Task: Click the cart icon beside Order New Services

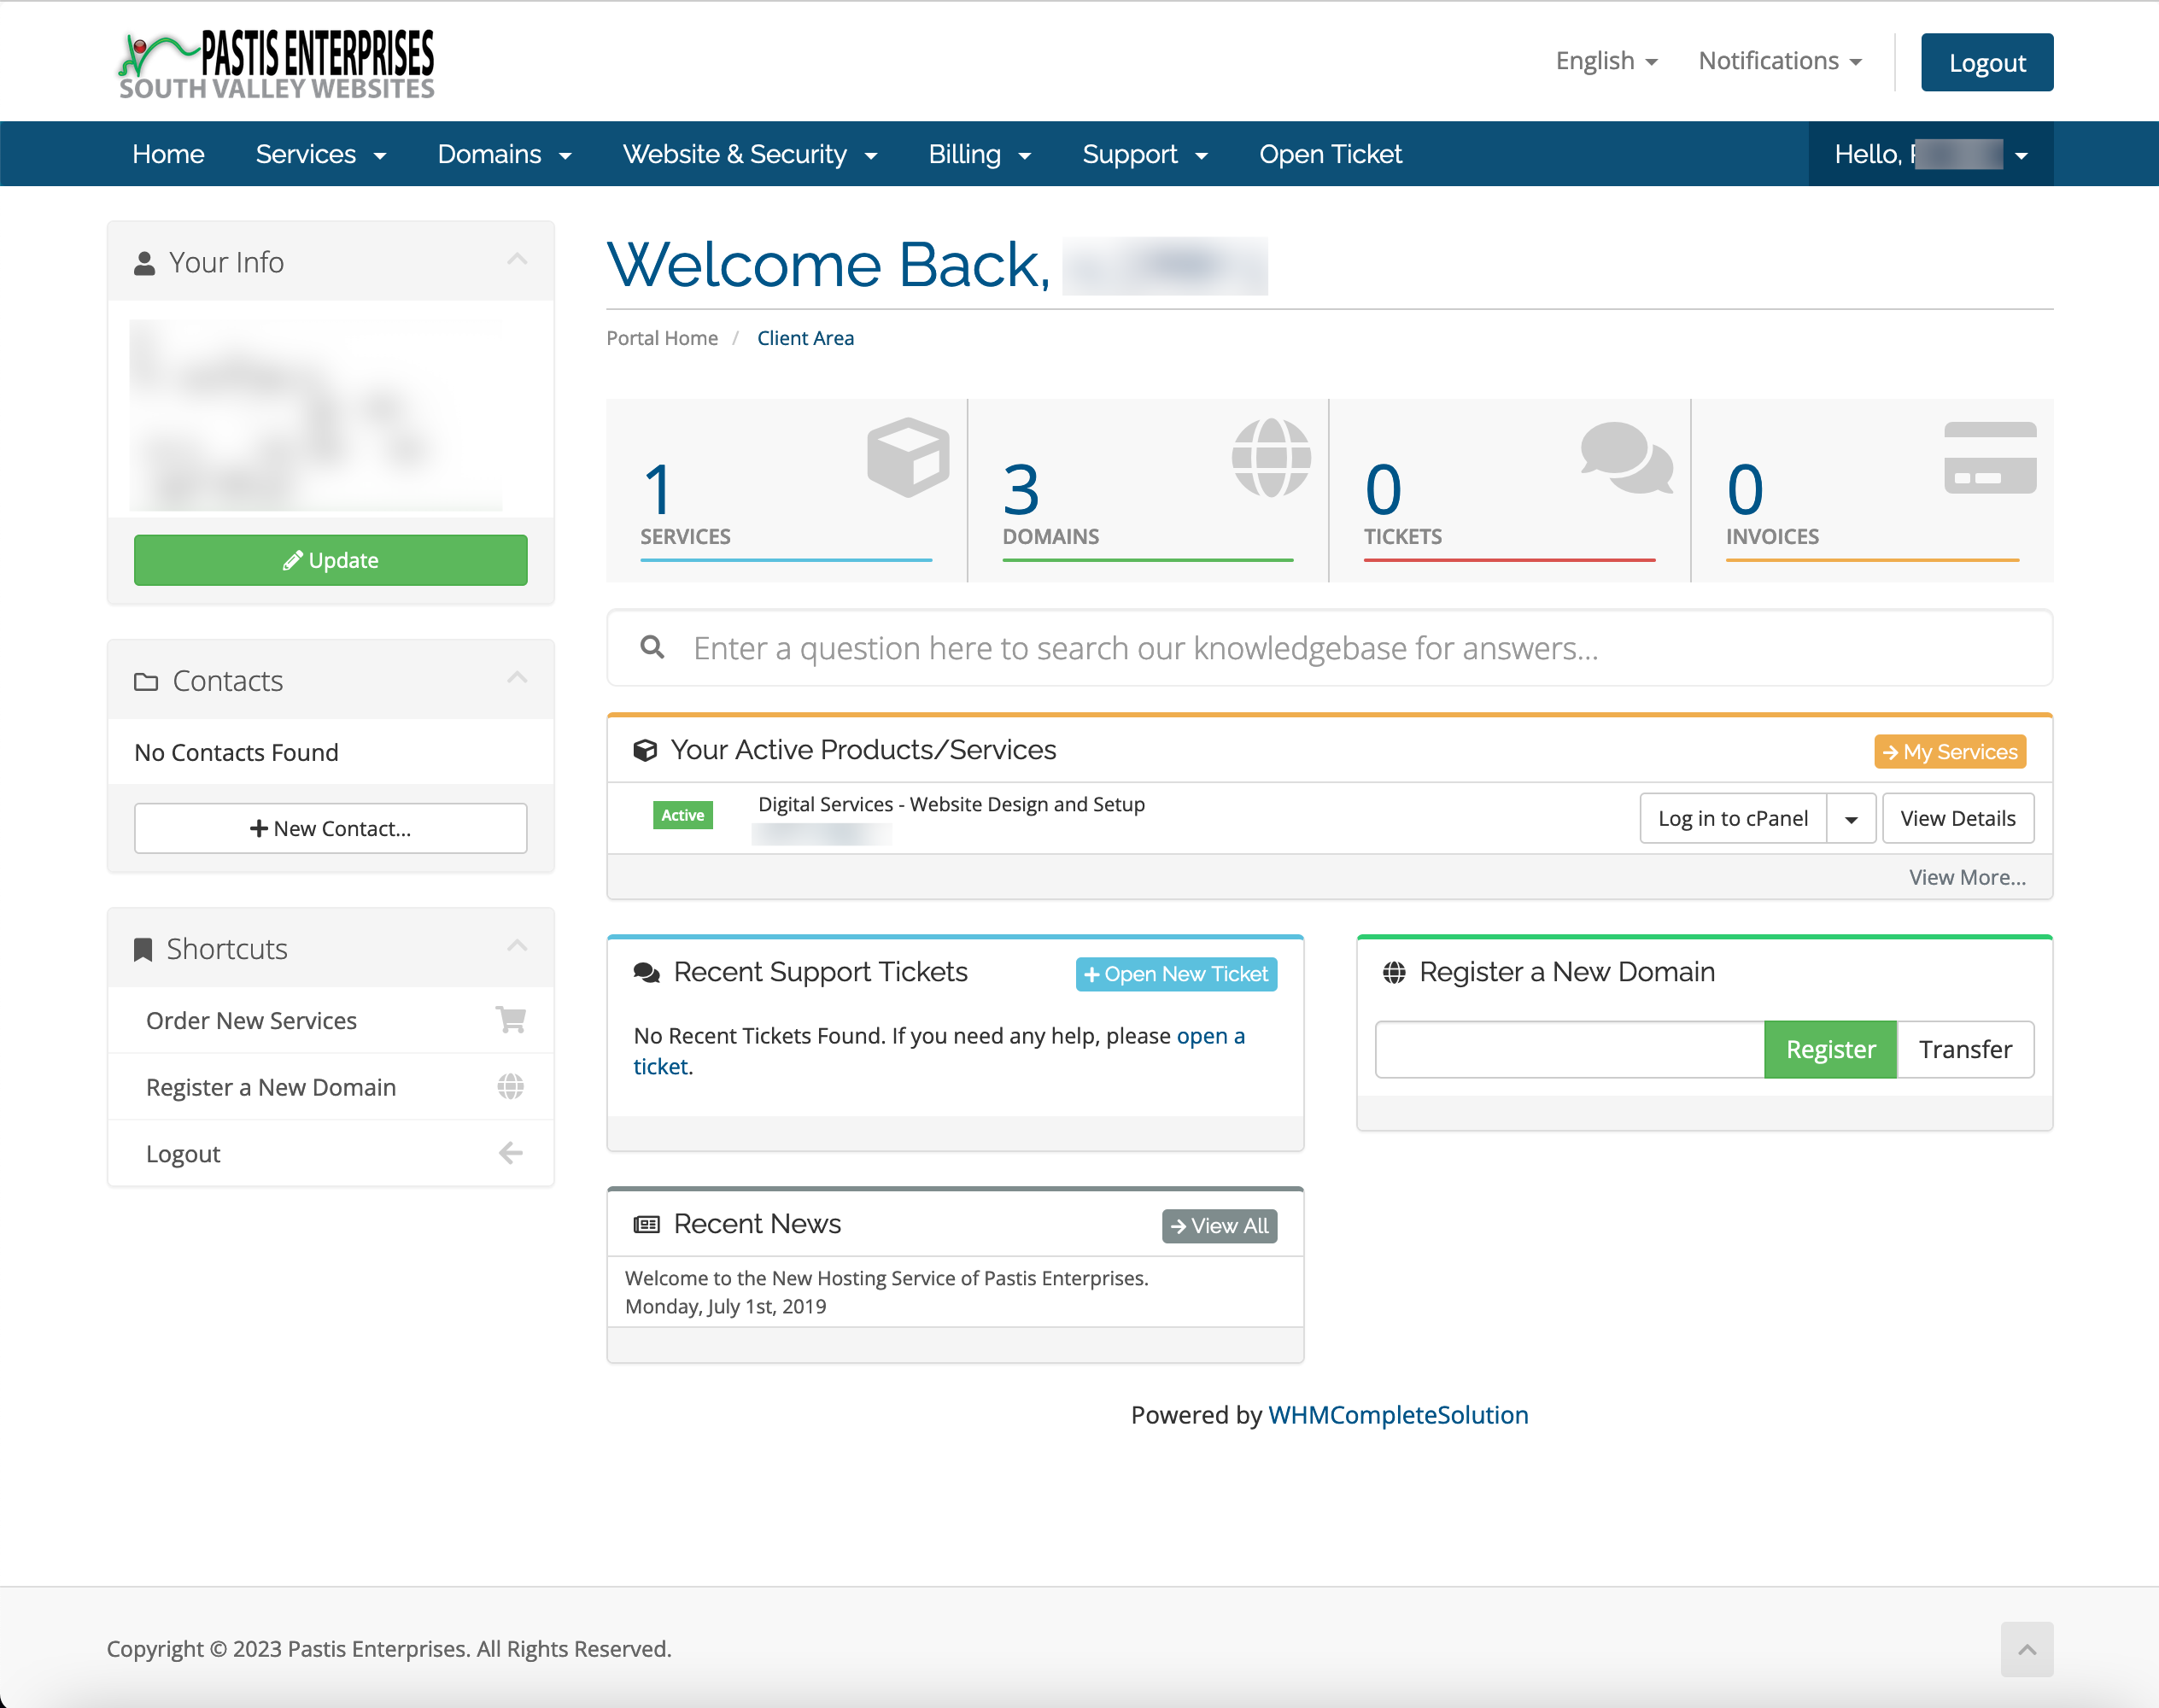Action: (x=510, y=1019)
